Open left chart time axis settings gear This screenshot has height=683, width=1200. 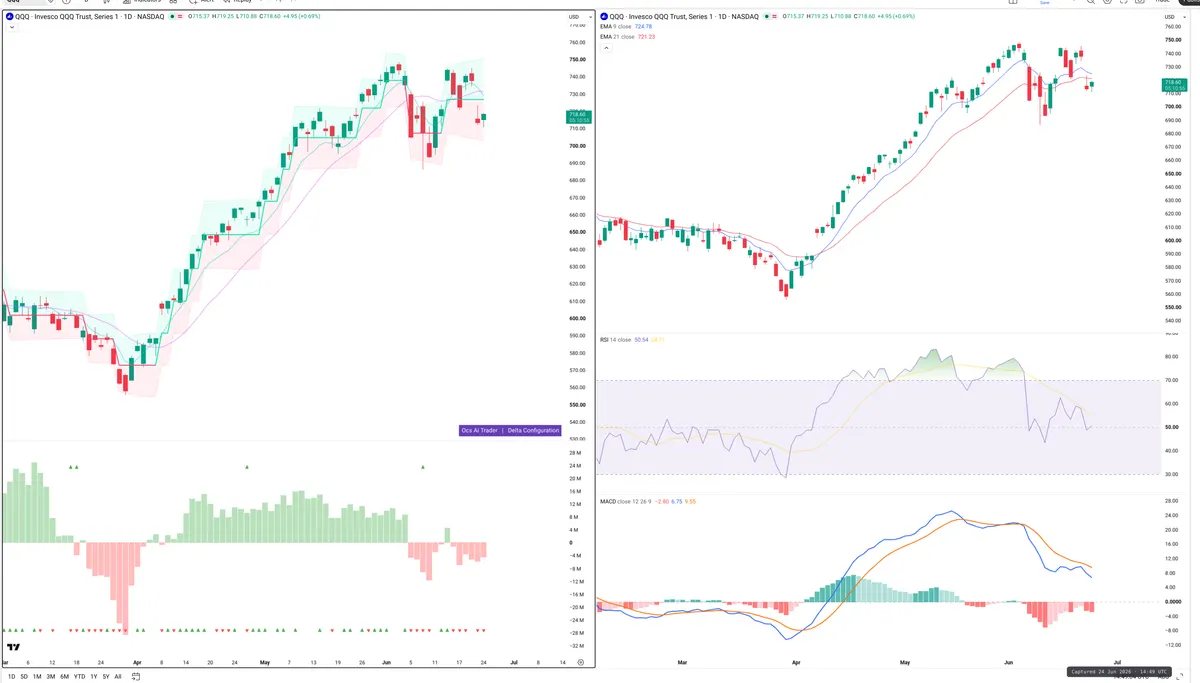[x=580, y=662]
